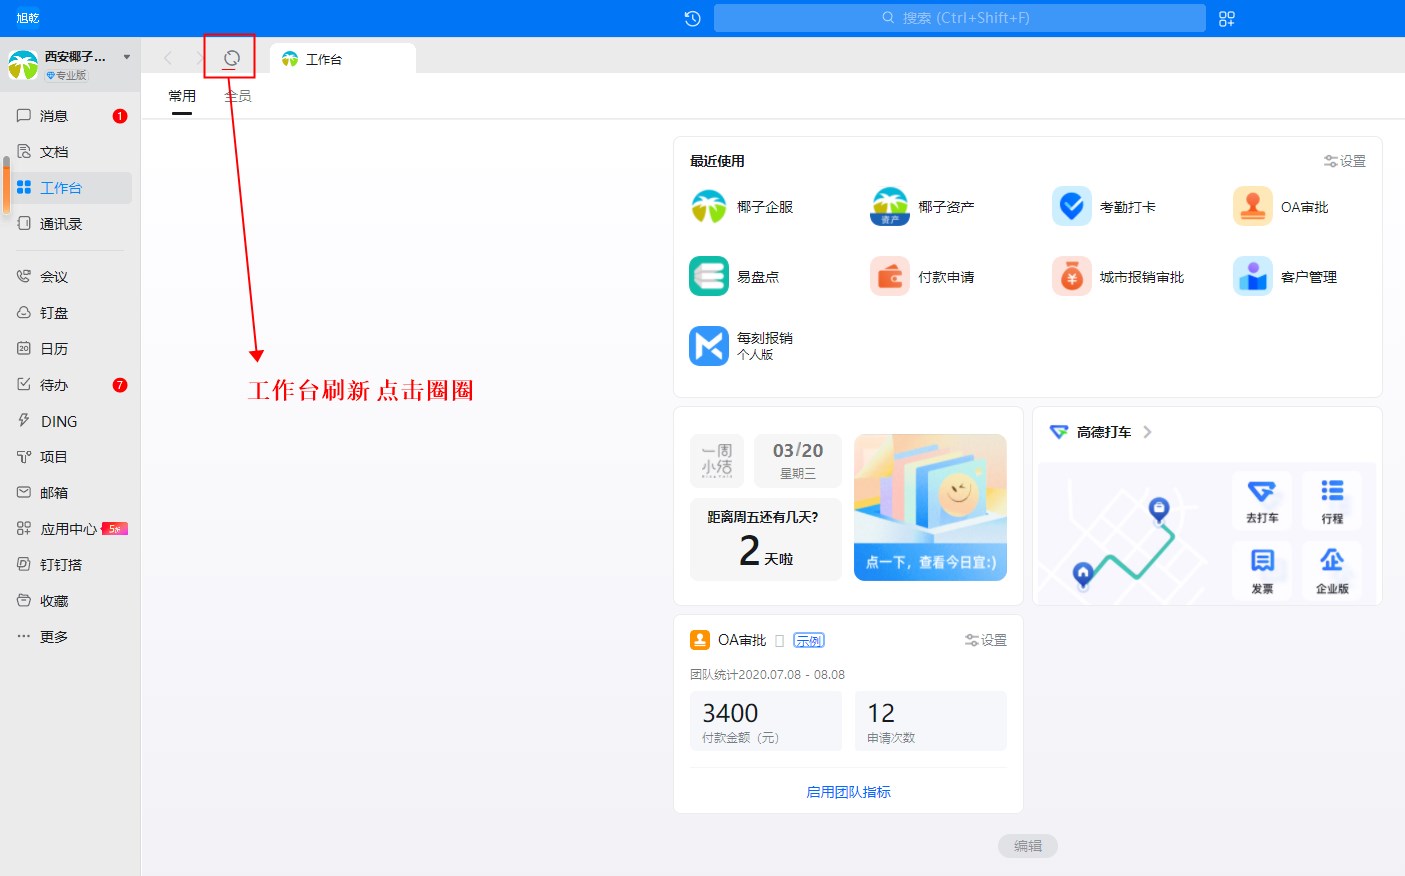Viewport: 1405px width, 876px height.
Task: Click the 距离周五还有几天 countdown tile
Action: pyautogui.click(x=766, y=540)
